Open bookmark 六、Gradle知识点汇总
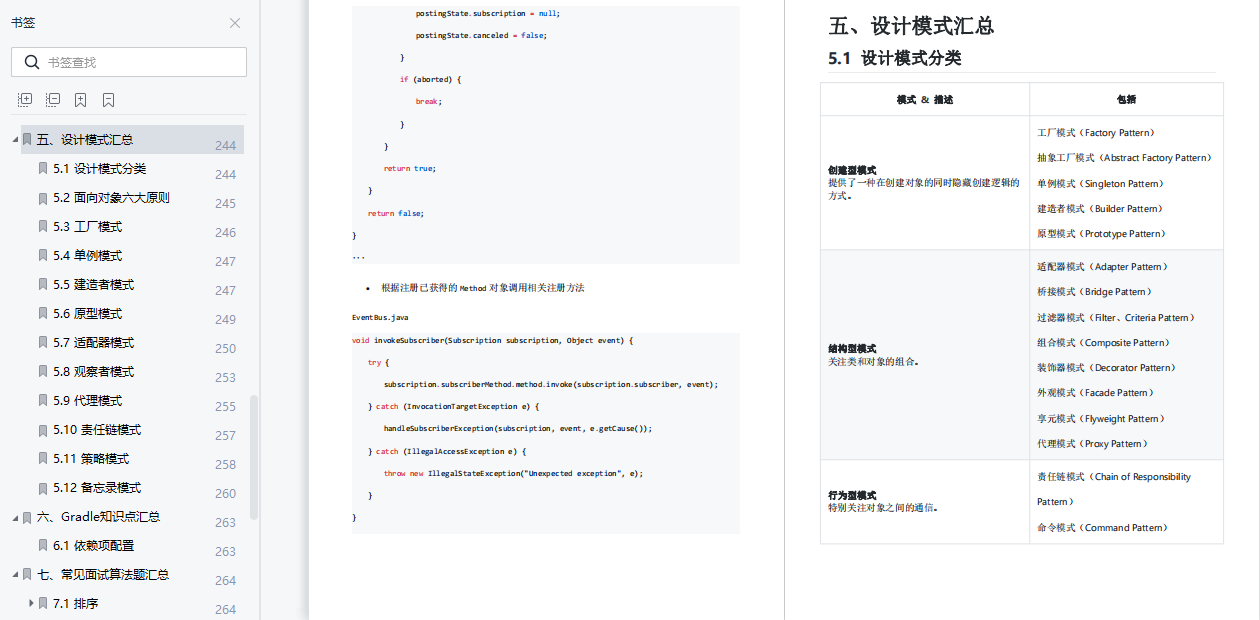The image size is (1260, 620). pos(99,517)
